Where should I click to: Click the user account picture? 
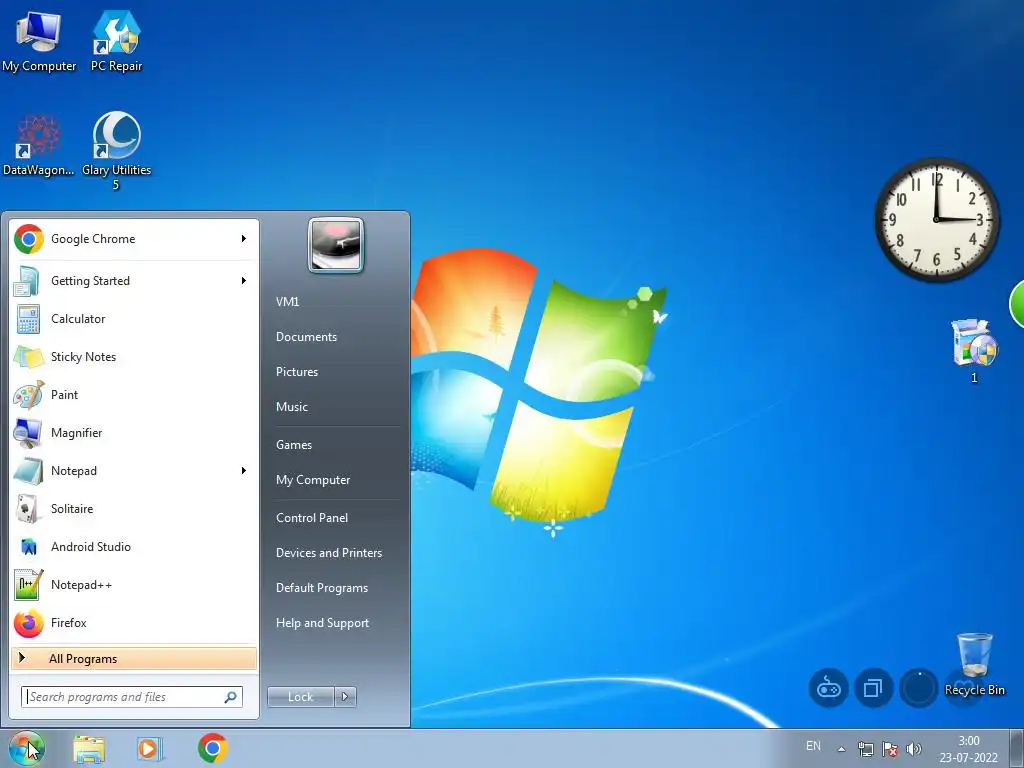tap(336, 246)
